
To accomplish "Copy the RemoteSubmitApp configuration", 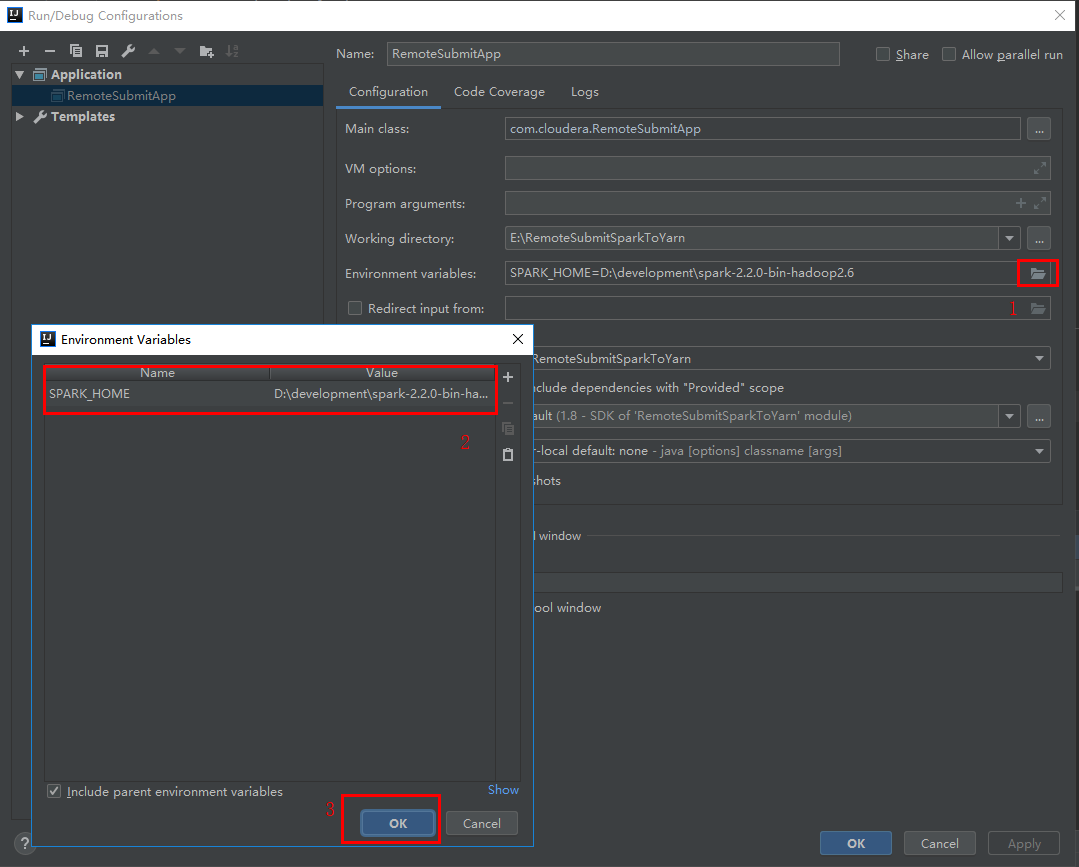I will [x=75, y=50].
